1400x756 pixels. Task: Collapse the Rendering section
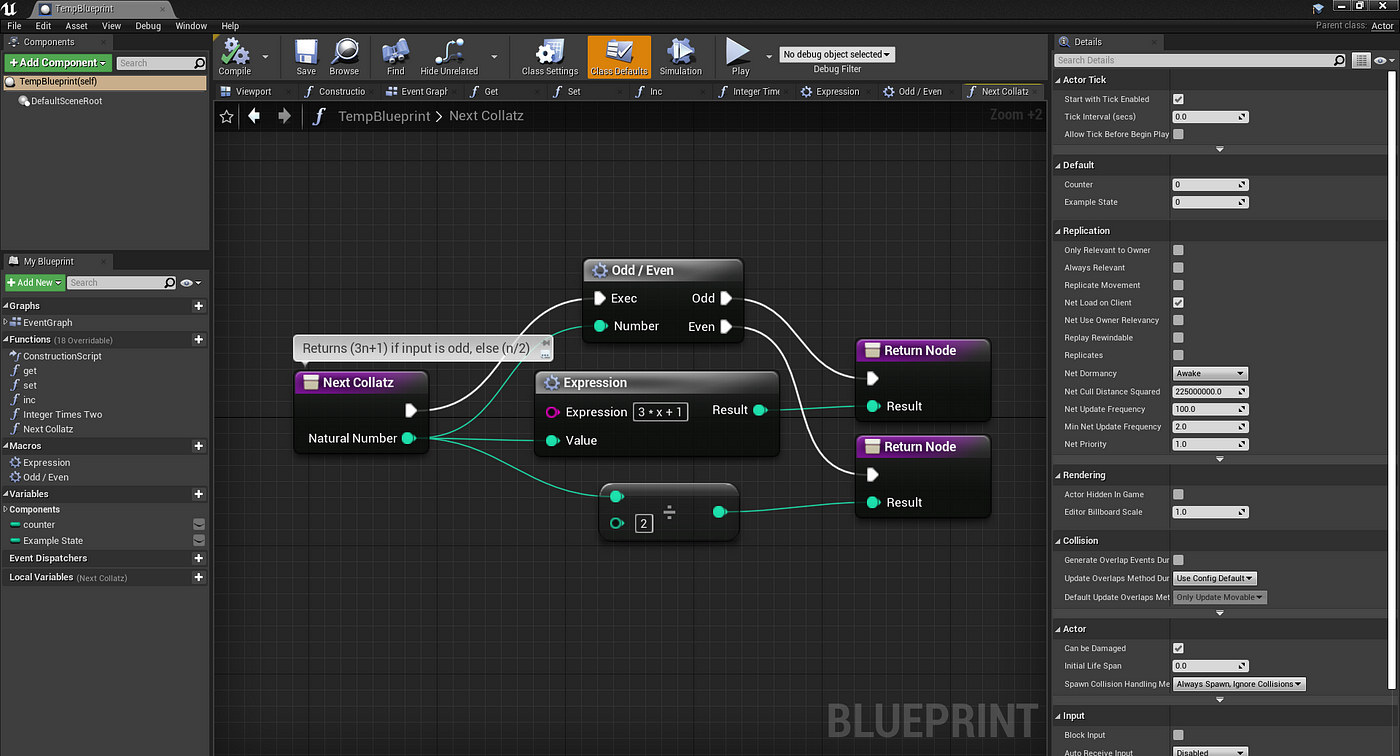(1059, 475)
